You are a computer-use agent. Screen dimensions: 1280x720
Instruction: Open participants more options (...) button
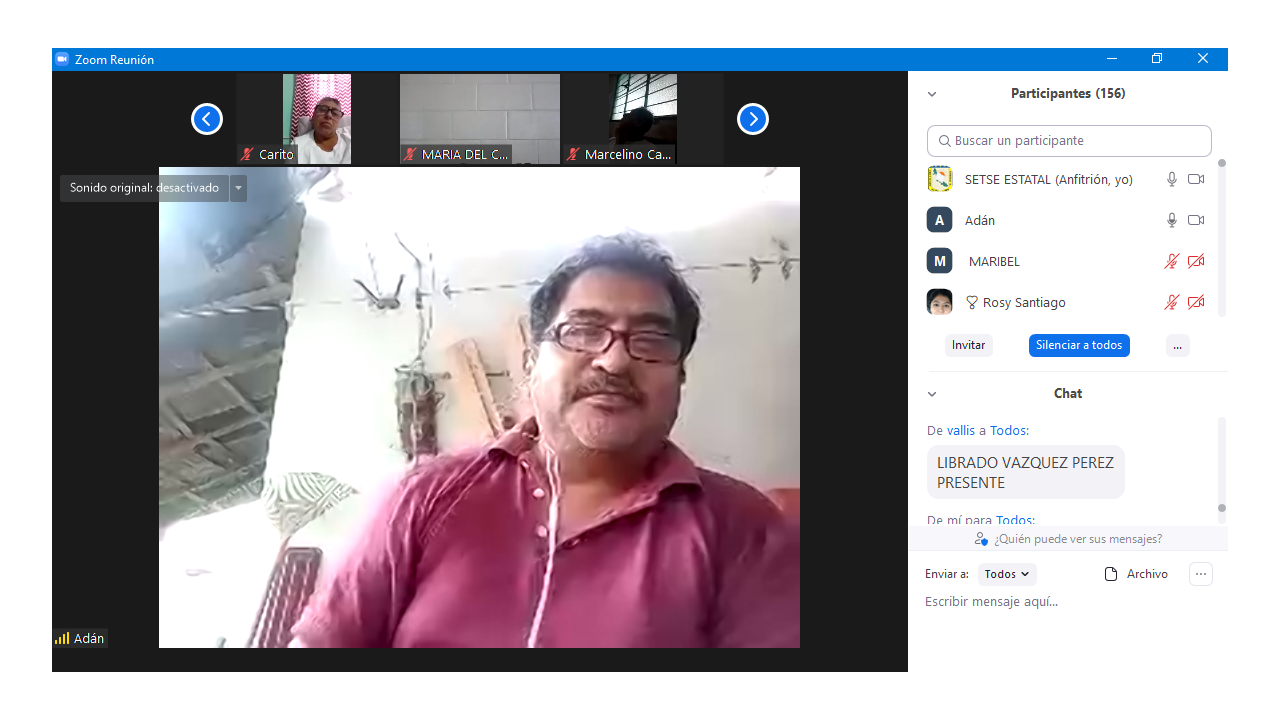pos(1178,345)
